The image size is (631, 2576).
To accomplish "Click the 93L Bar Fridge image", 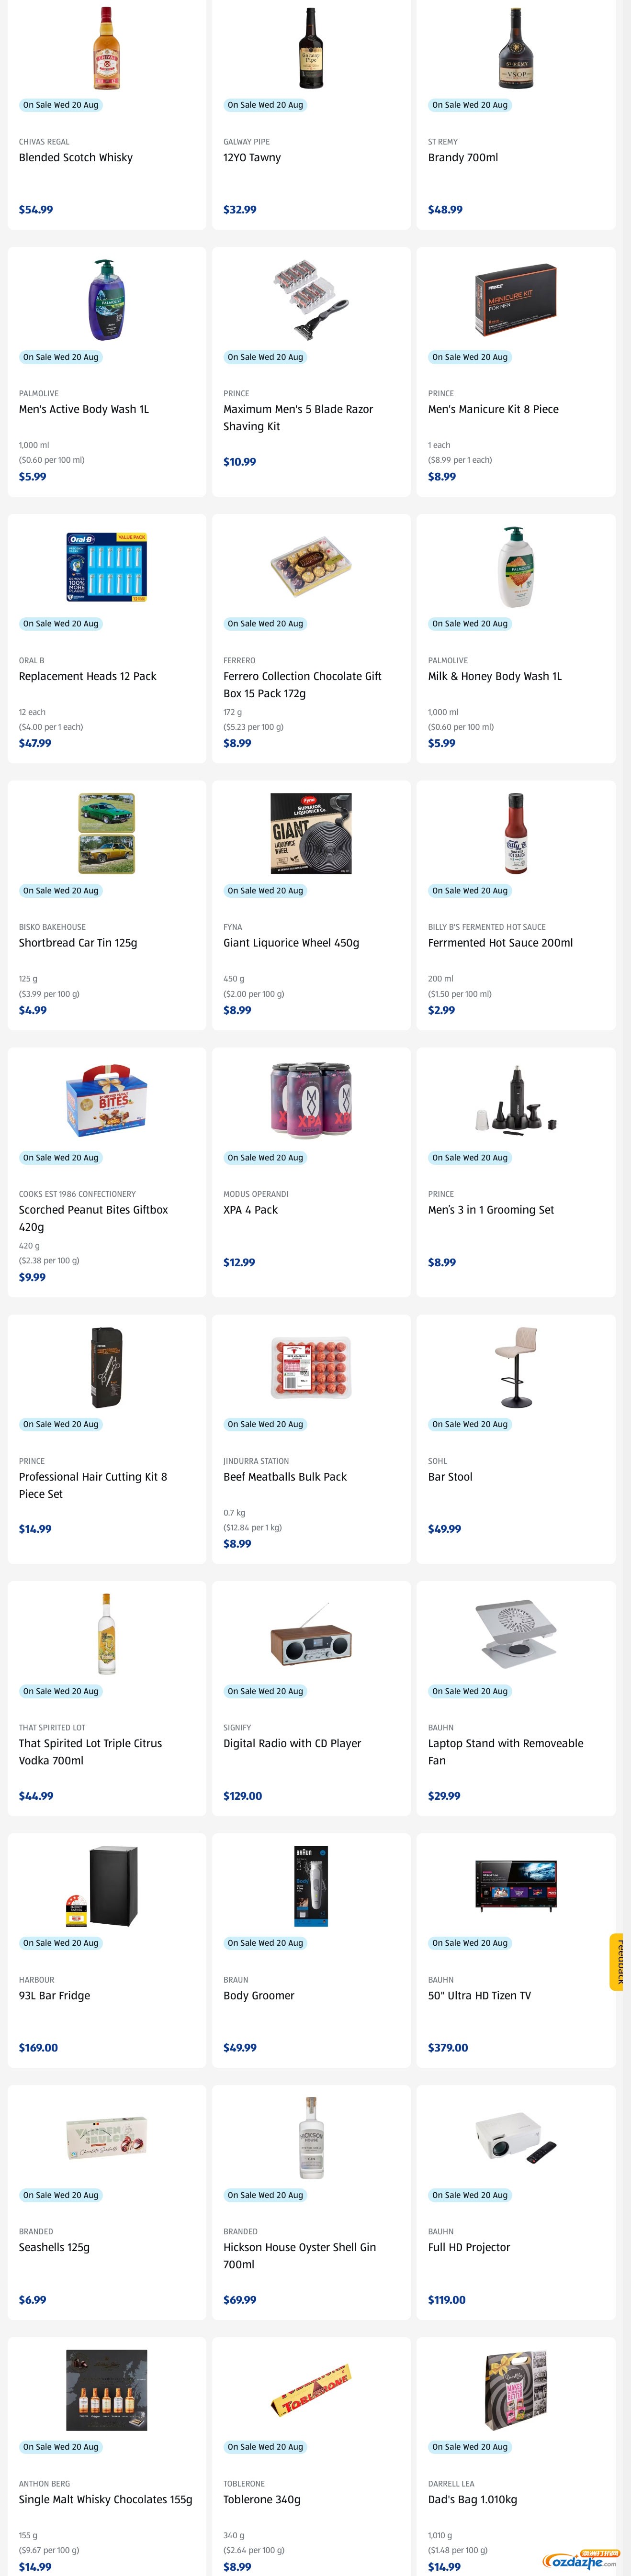I will [107, 1886].
